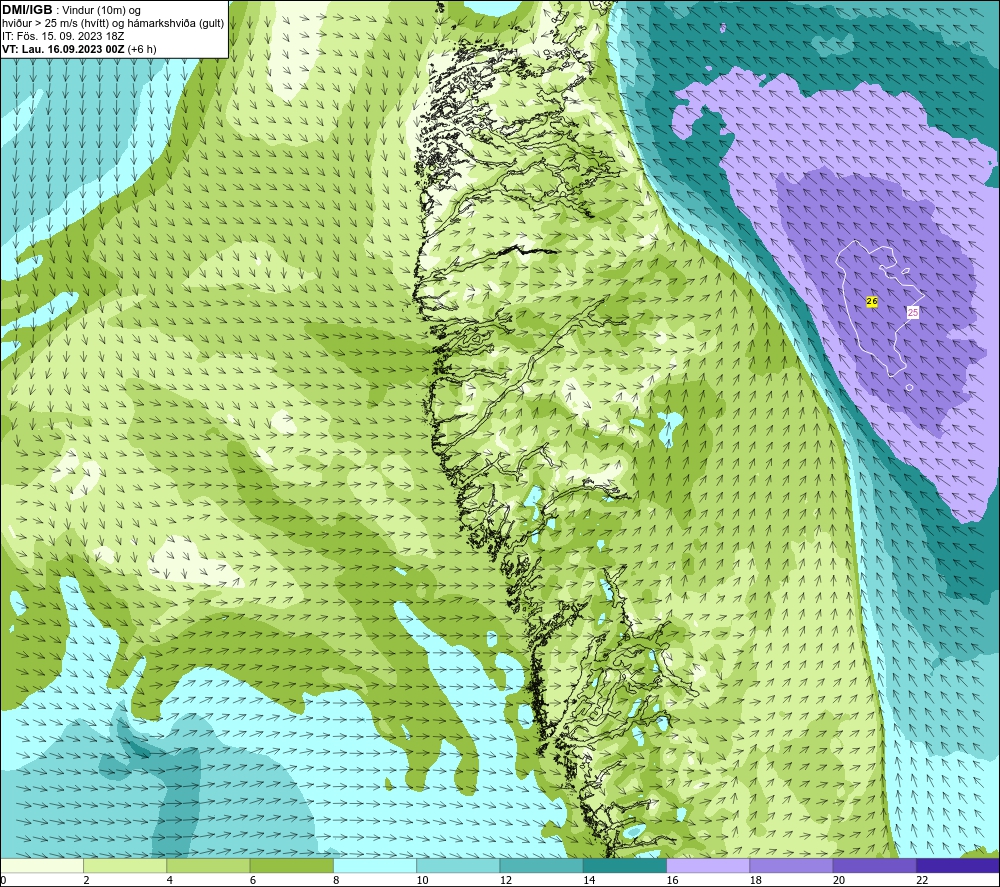Click scale value '10' under the color bar
Viewport: 1000px width, 887px height.
(422, 880)
